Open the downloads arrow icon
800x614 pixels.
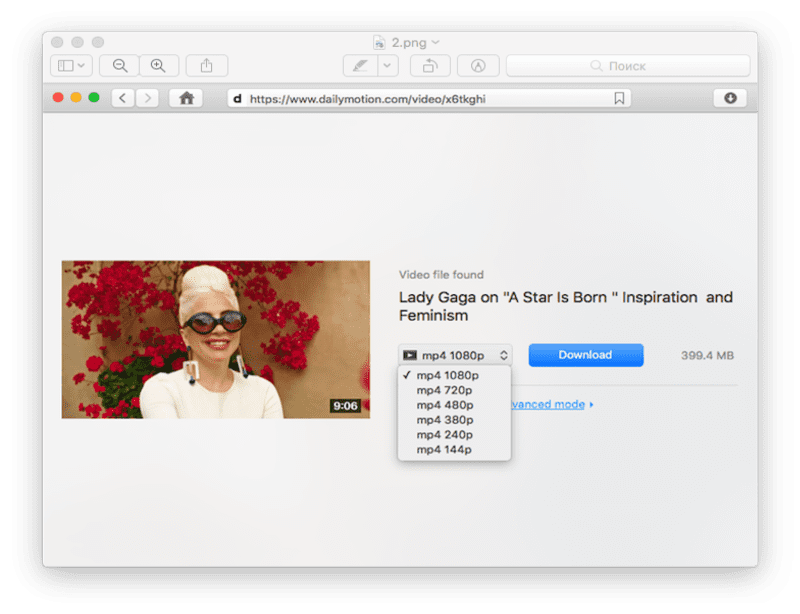pos(730,98)
